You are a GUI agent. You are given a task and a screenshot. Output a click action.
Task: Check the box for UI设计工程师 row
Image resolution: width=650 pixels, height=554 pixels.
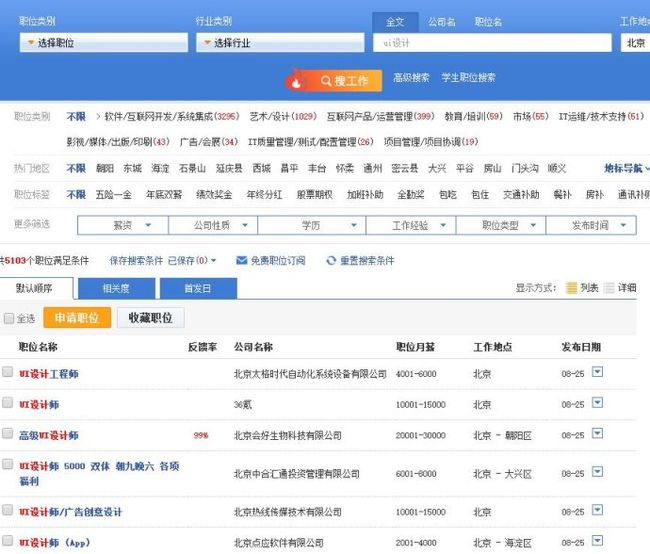[7, 372]
